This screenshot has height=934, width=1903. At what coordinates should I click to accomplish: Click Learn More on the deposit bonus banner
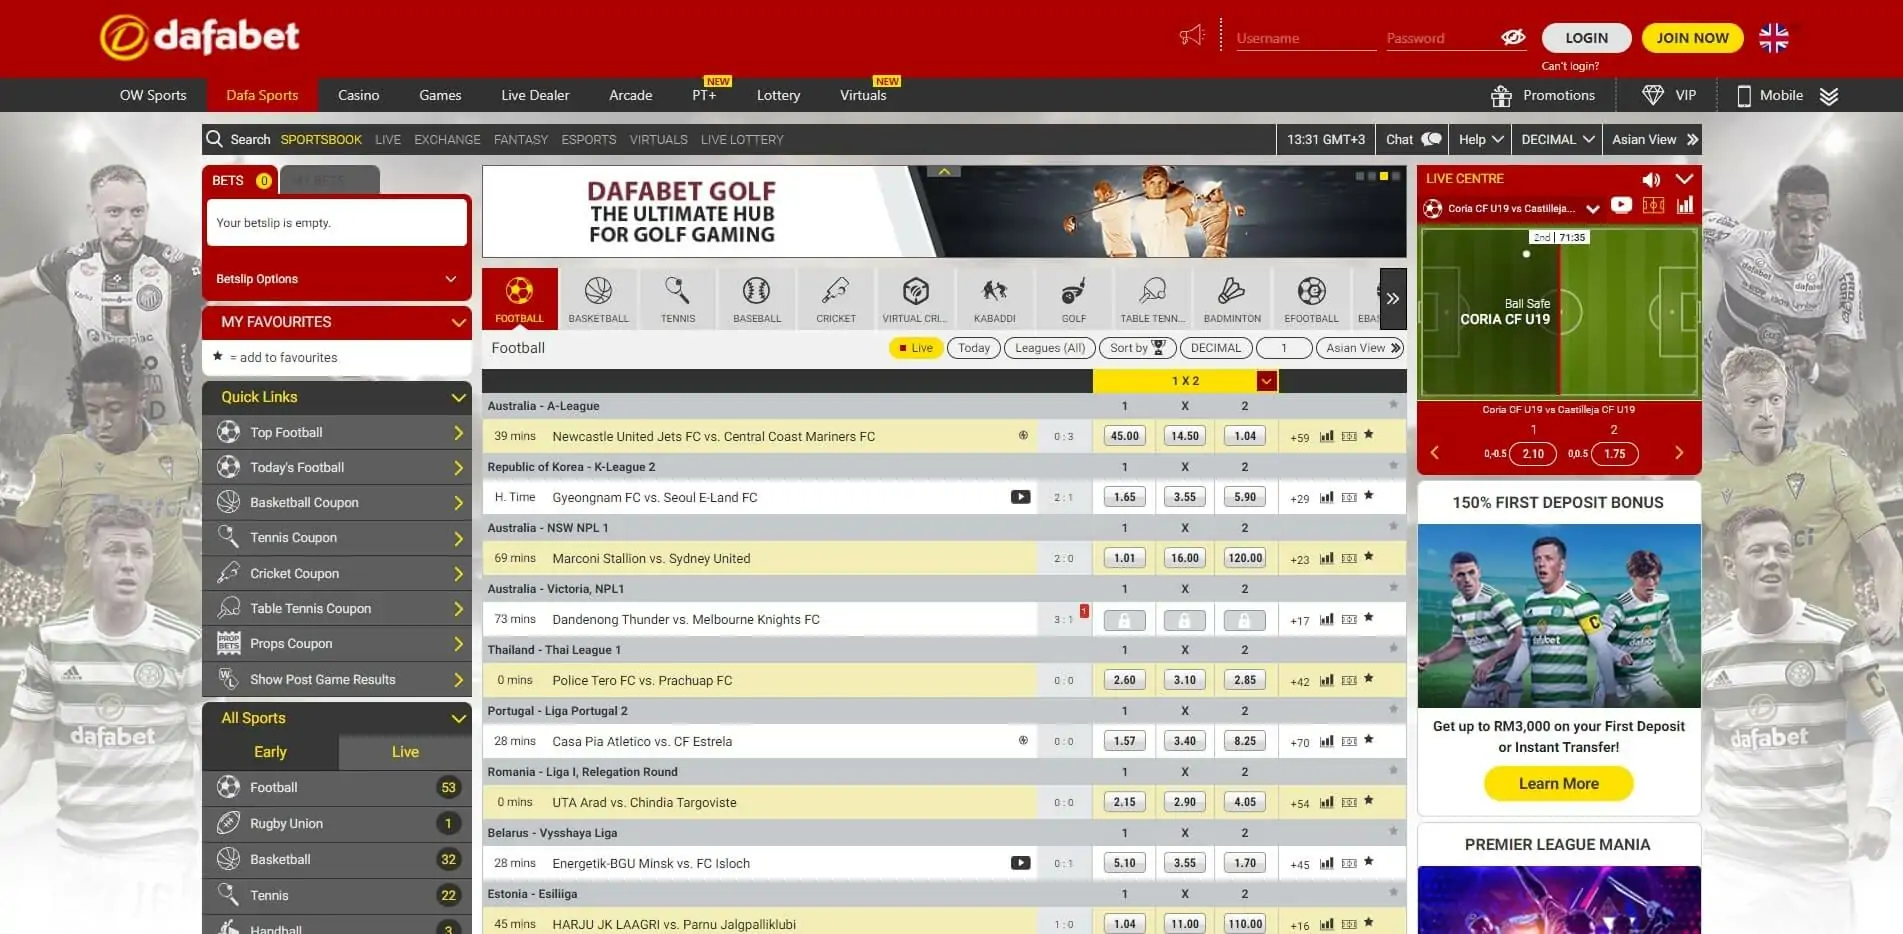coord(1557,783)
